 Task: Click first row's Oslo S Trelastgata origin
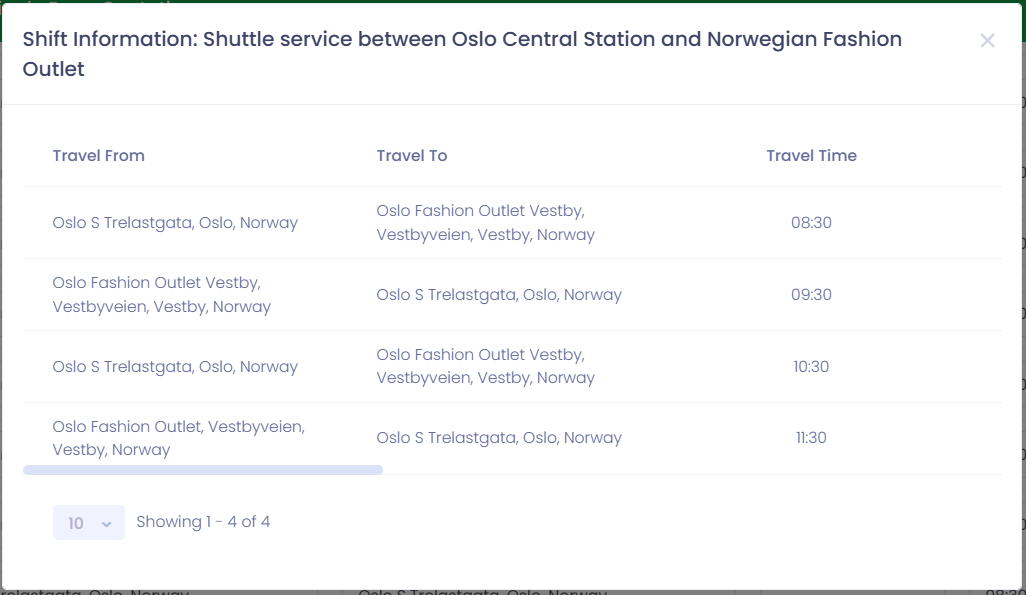pos(175,223)
